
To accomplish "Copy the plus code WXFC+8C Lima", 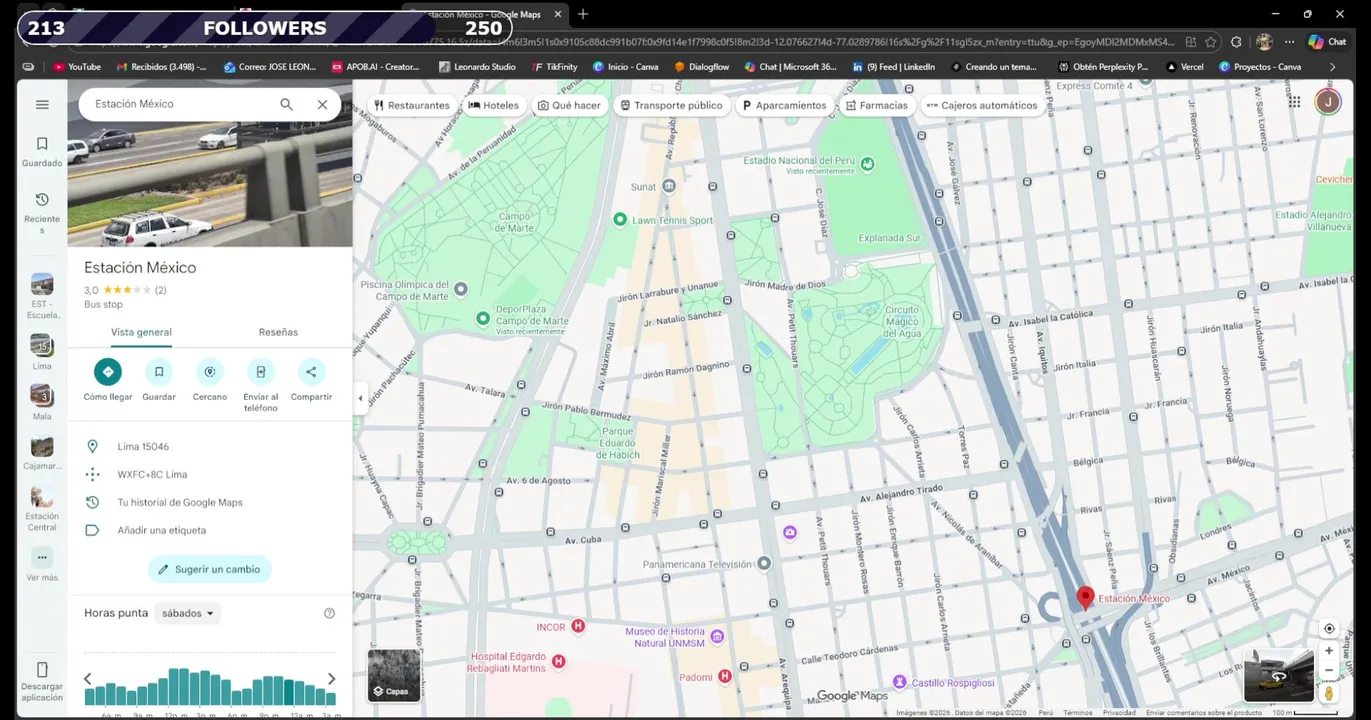I will click(210, 474).
